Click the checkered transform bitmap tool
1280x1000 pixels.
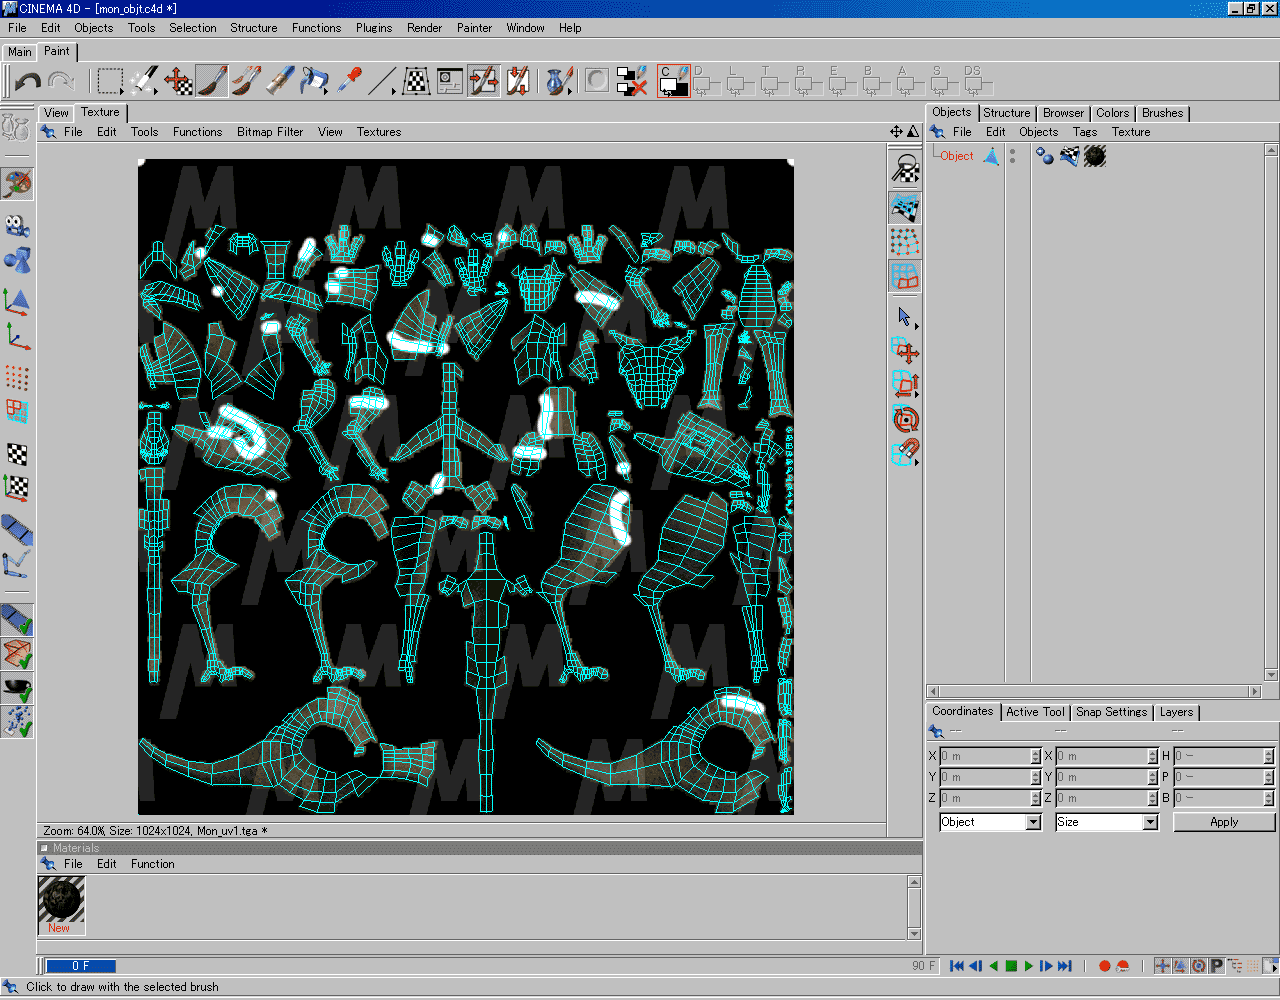click(416, 81)
